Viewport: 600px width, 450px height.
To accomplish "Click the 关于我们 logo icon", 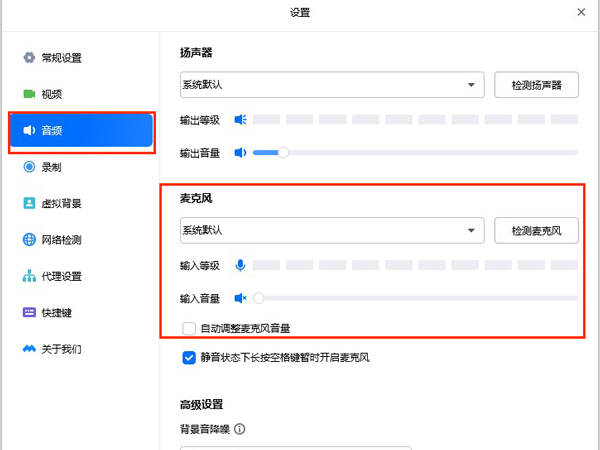I will click(x=29, y=350).
